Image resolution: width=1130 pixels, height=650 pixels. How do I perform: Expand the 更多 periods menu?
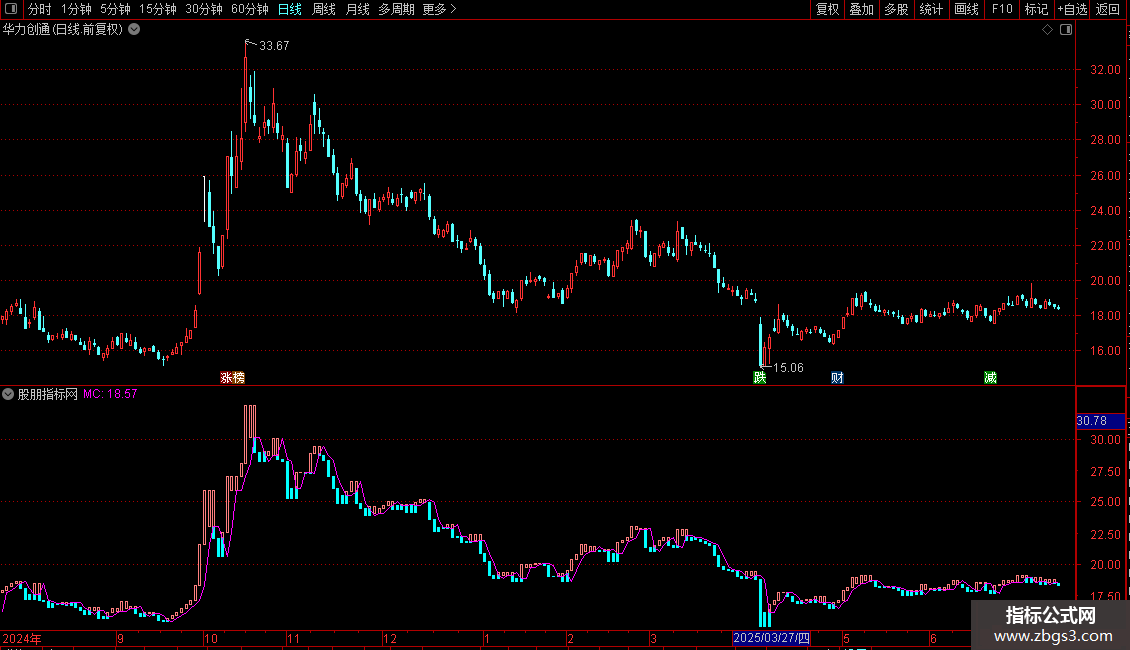440,9
